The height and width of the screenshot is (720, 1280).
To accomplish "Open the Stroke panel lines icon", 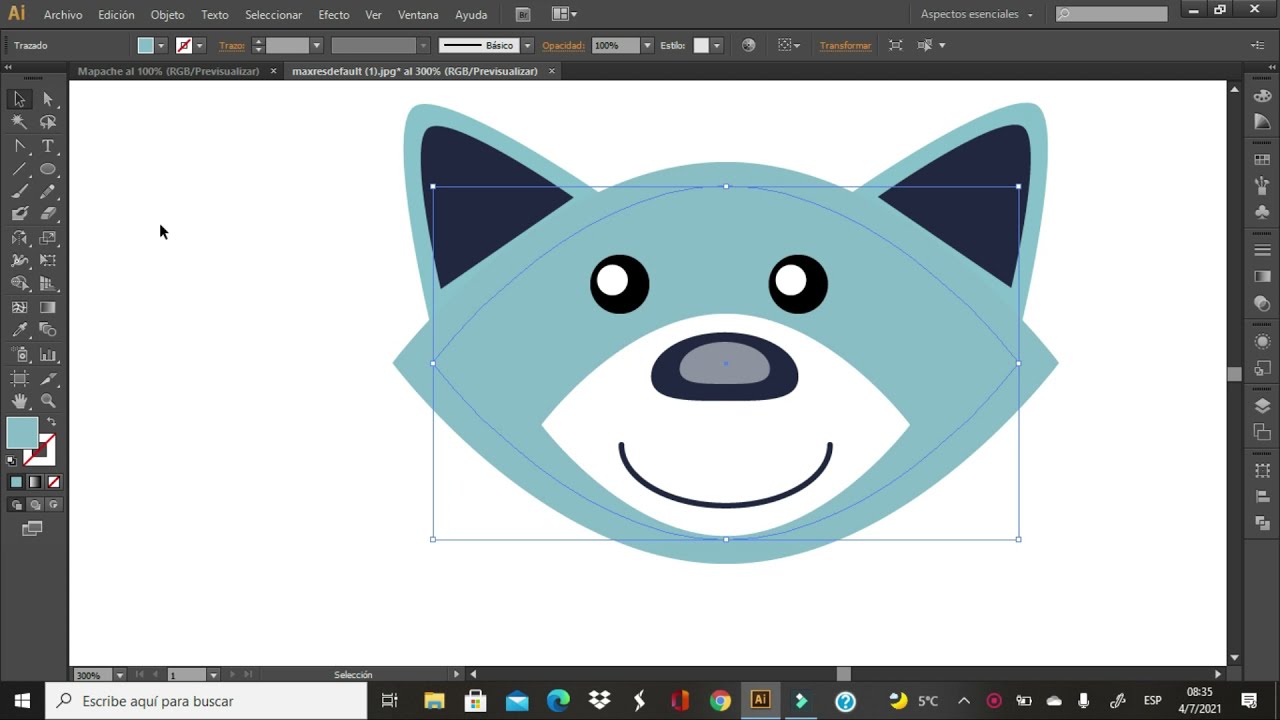I will pos(1262,250).
